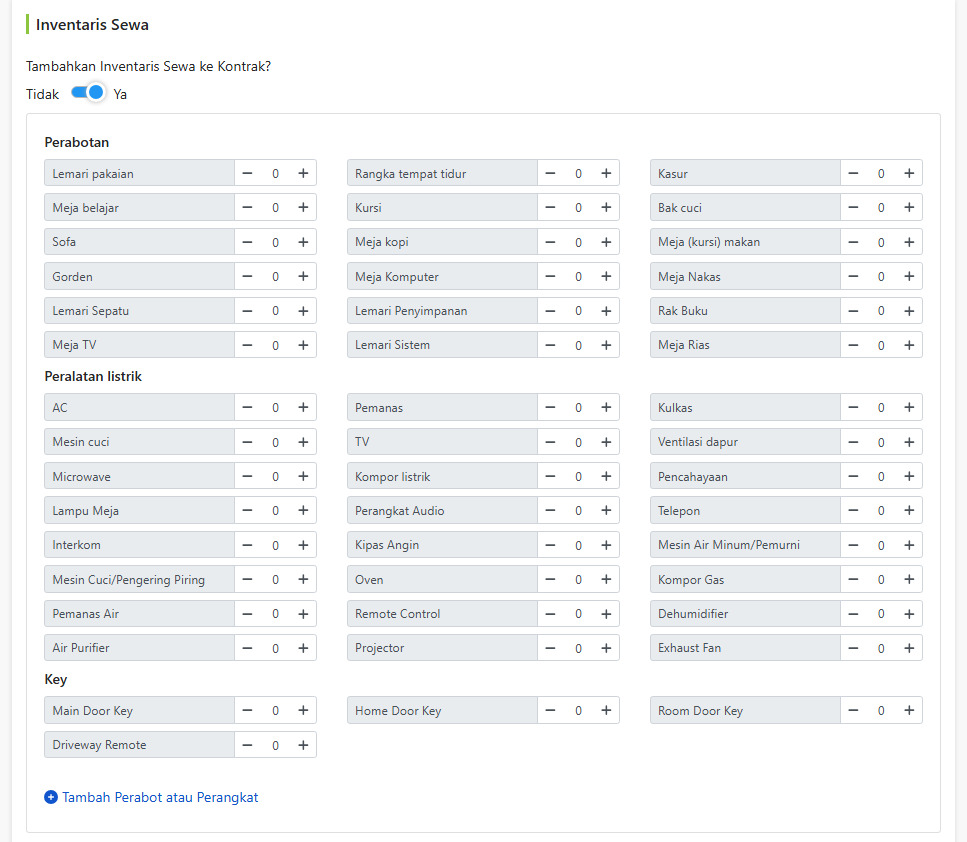Screen dimensions: 967x842
Task: Toggle the Inventaris Sewa switch off
Action: click(87, 93)
